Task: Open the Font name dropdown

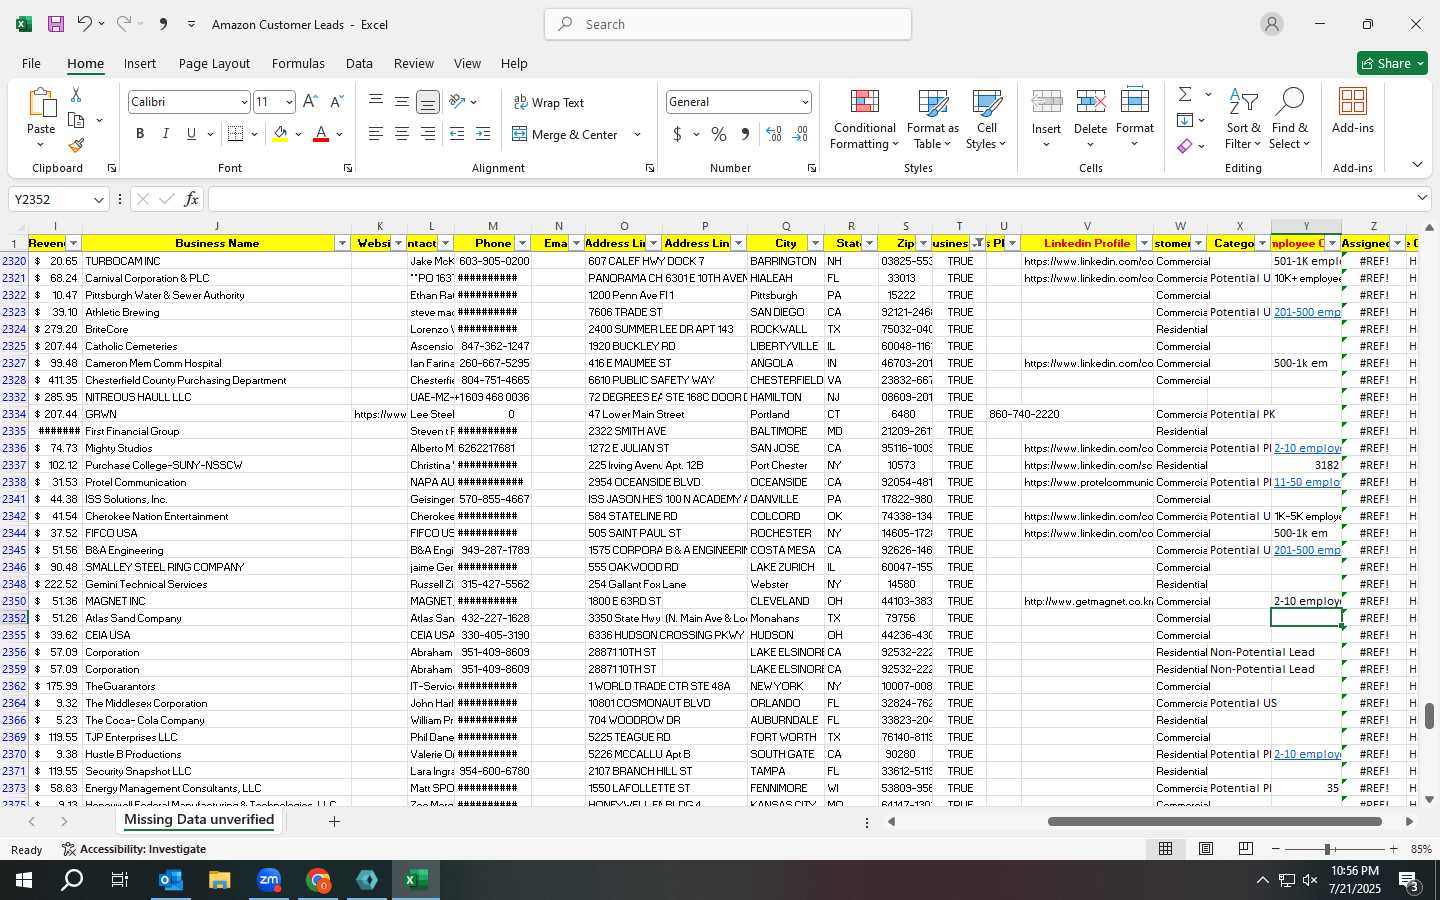Action: click(x=243, y=102)
